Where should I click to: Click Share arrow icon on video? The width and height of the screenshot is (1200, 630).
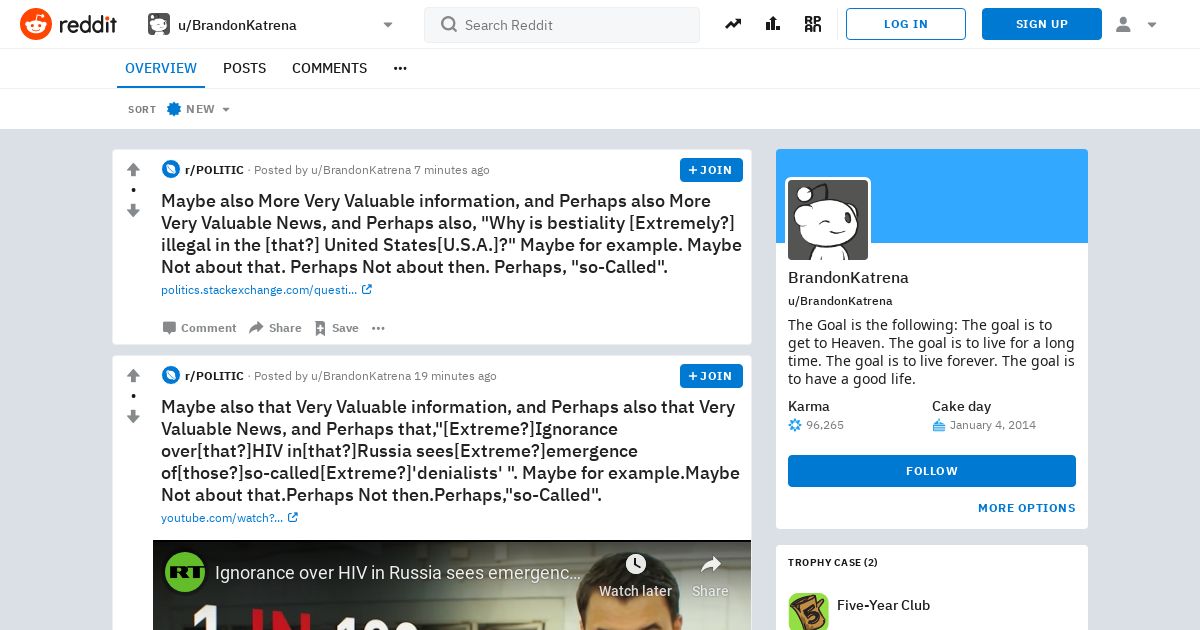(x=710, y=565)
